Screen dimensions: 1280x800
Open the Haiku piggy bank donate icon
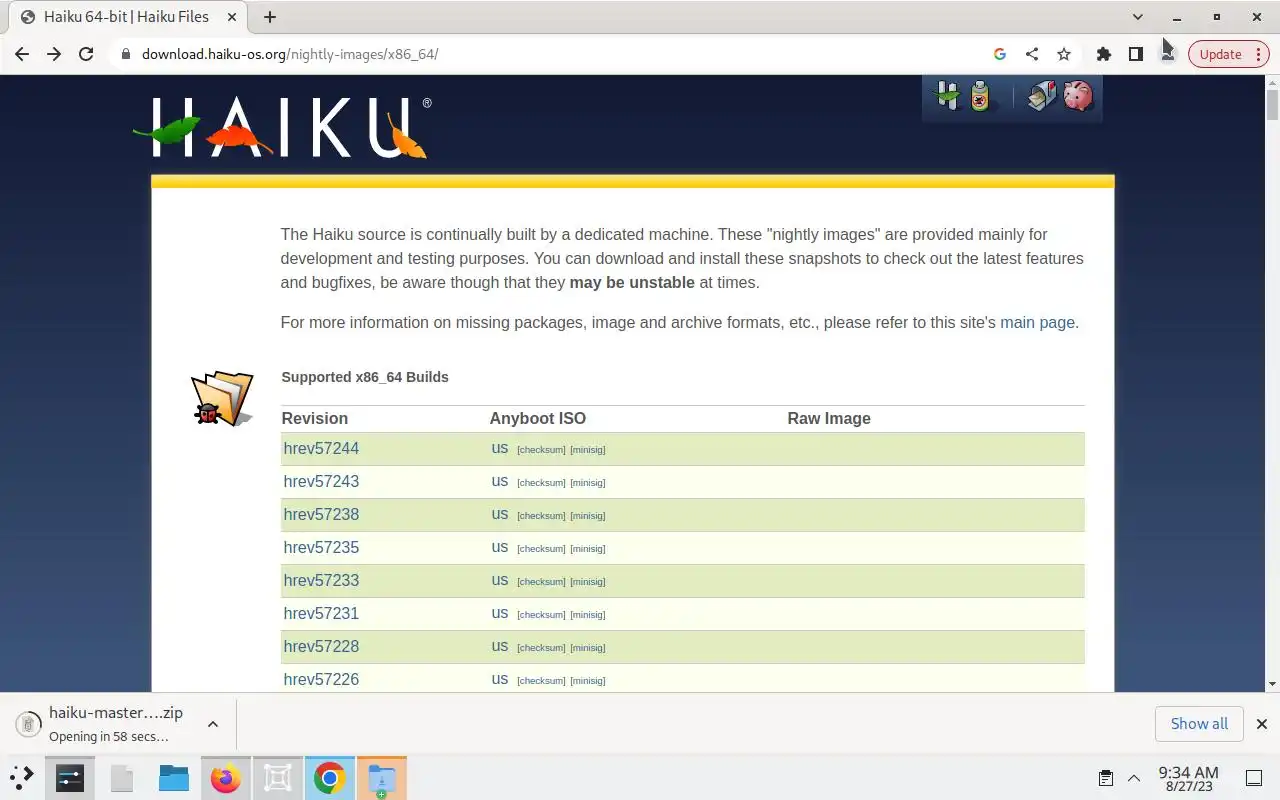click(x=1078, y=96)
